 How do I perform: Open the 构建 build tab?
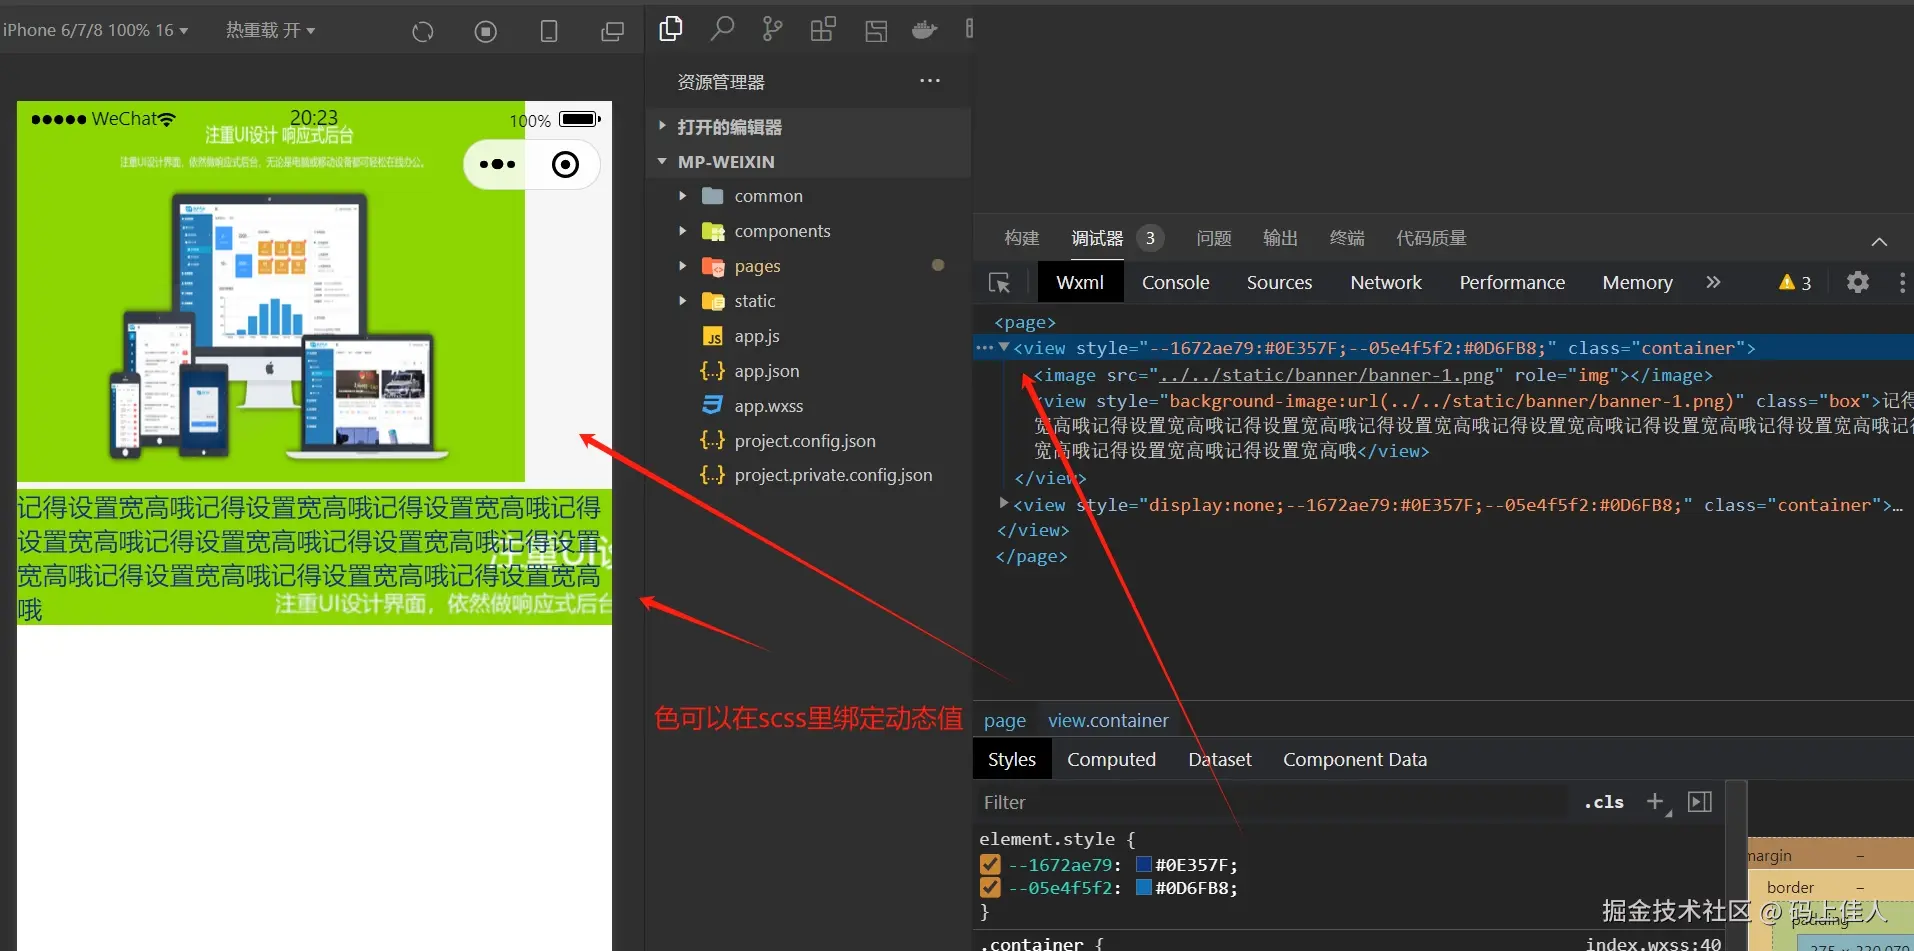[1022, 238]
